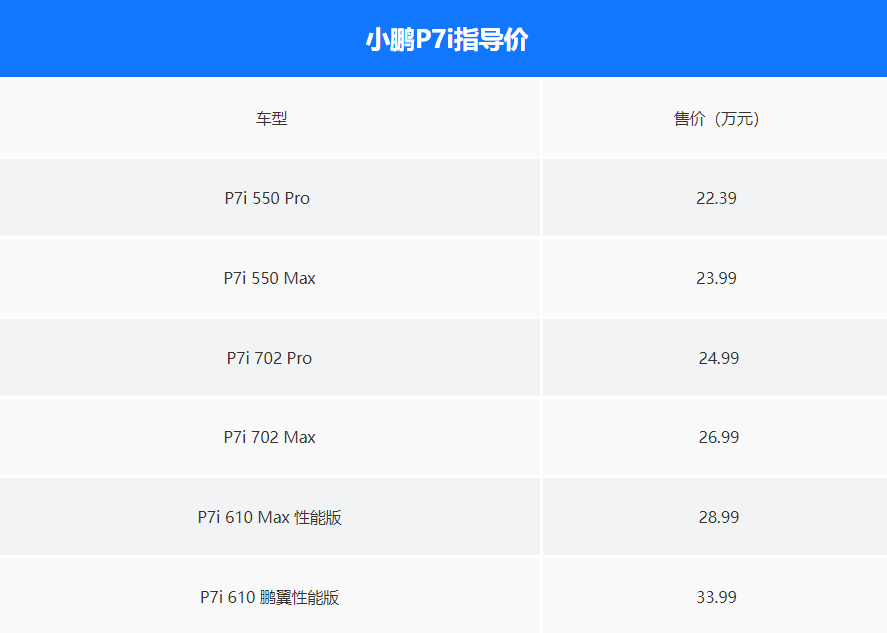
Task: Select the 售价（万元）column header
Action: 716,118
